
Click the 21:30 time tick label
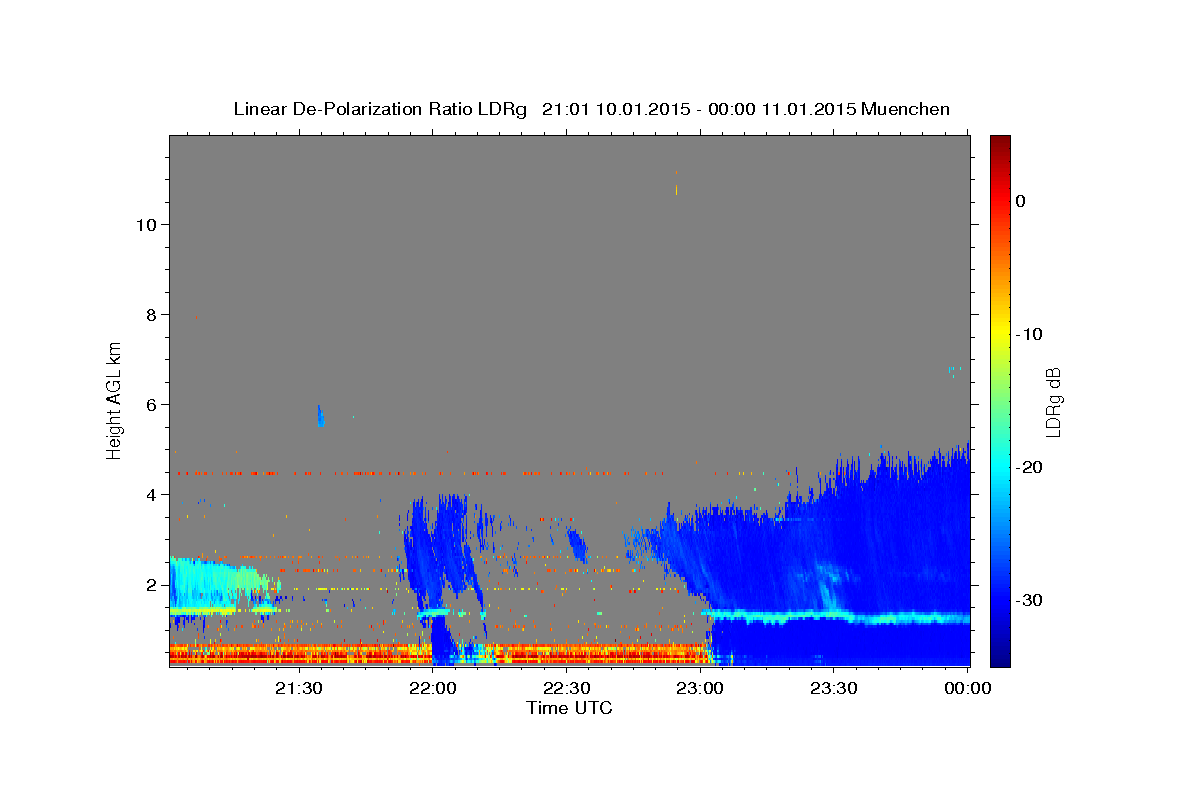click(298, 688)
